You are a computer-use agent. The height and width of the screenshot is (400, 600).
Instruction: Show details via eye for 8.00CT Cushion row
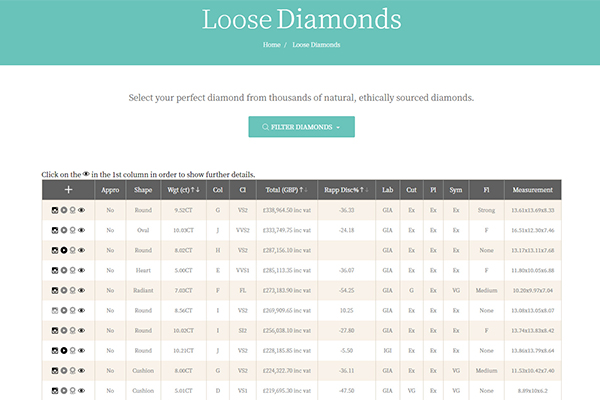82,371
